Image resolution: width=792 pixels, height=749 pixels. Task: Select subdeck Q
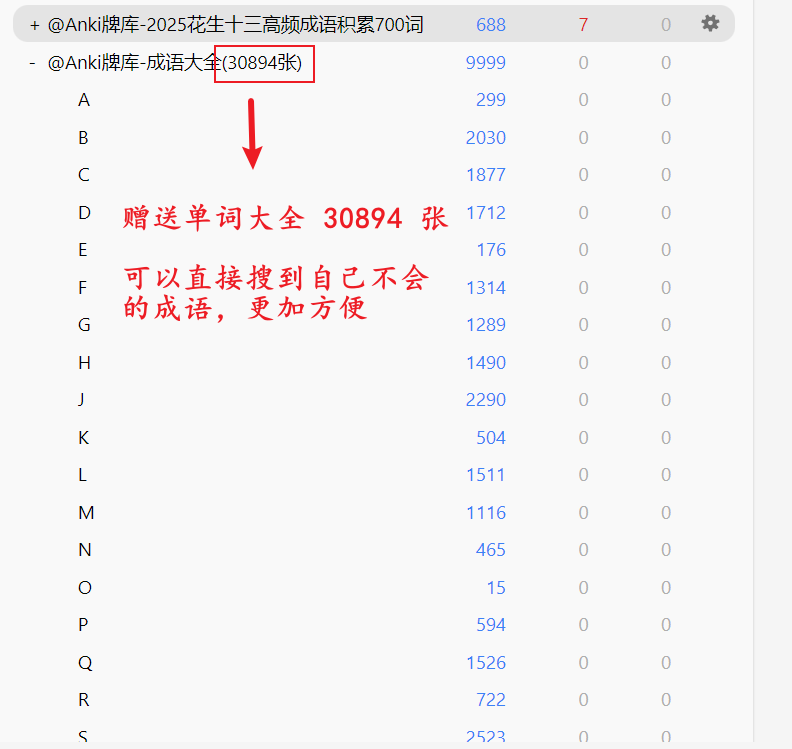[85, 663]
